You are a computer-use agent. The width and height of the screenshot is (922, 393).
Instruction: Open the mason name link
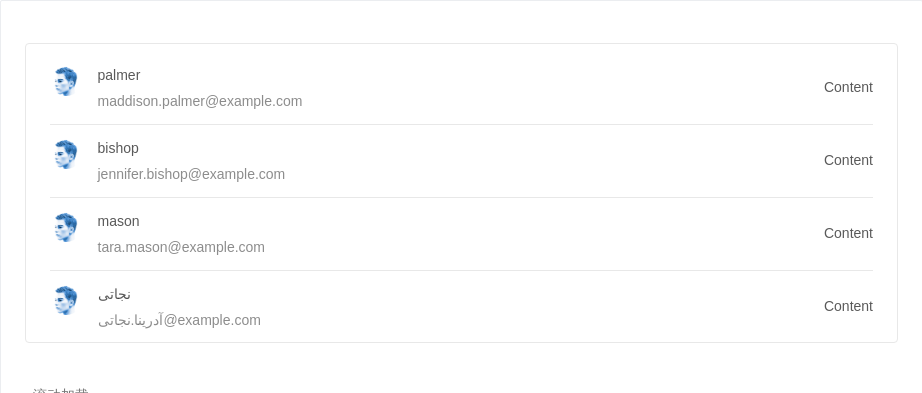pos(118,221)
